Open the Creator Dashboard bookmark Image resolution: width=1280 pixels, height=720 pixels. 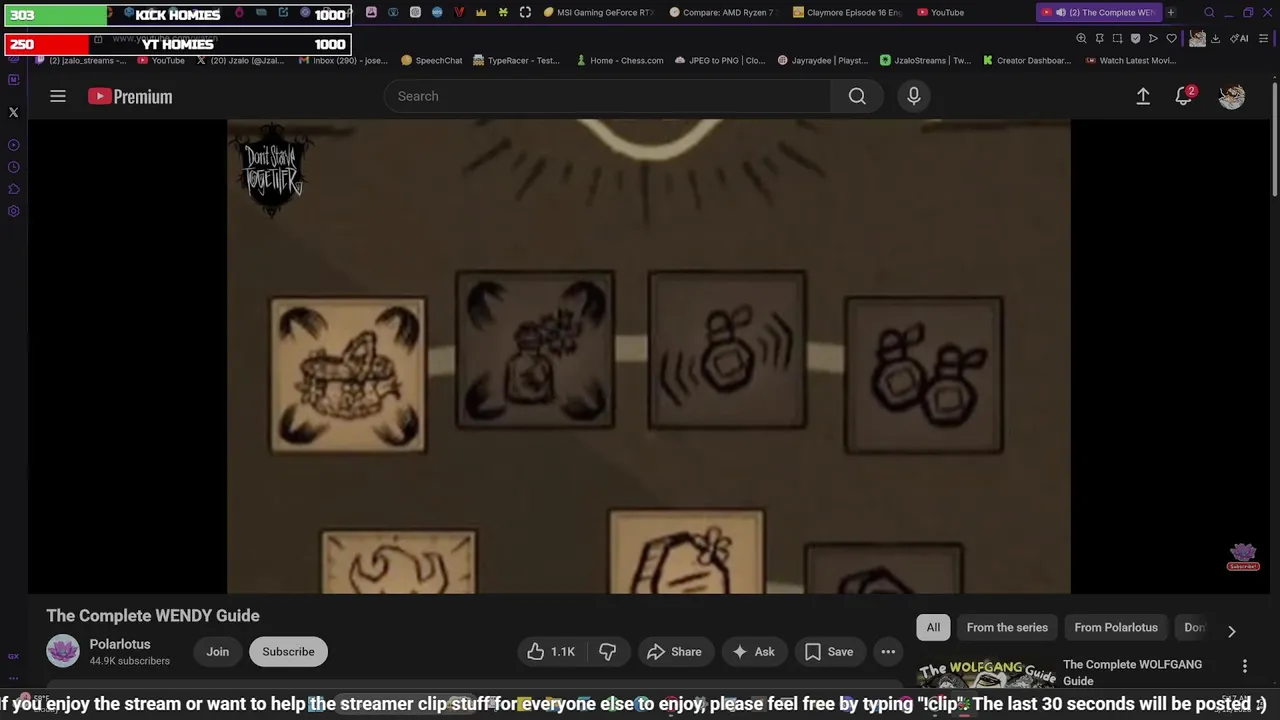[x=1027, y=60]
